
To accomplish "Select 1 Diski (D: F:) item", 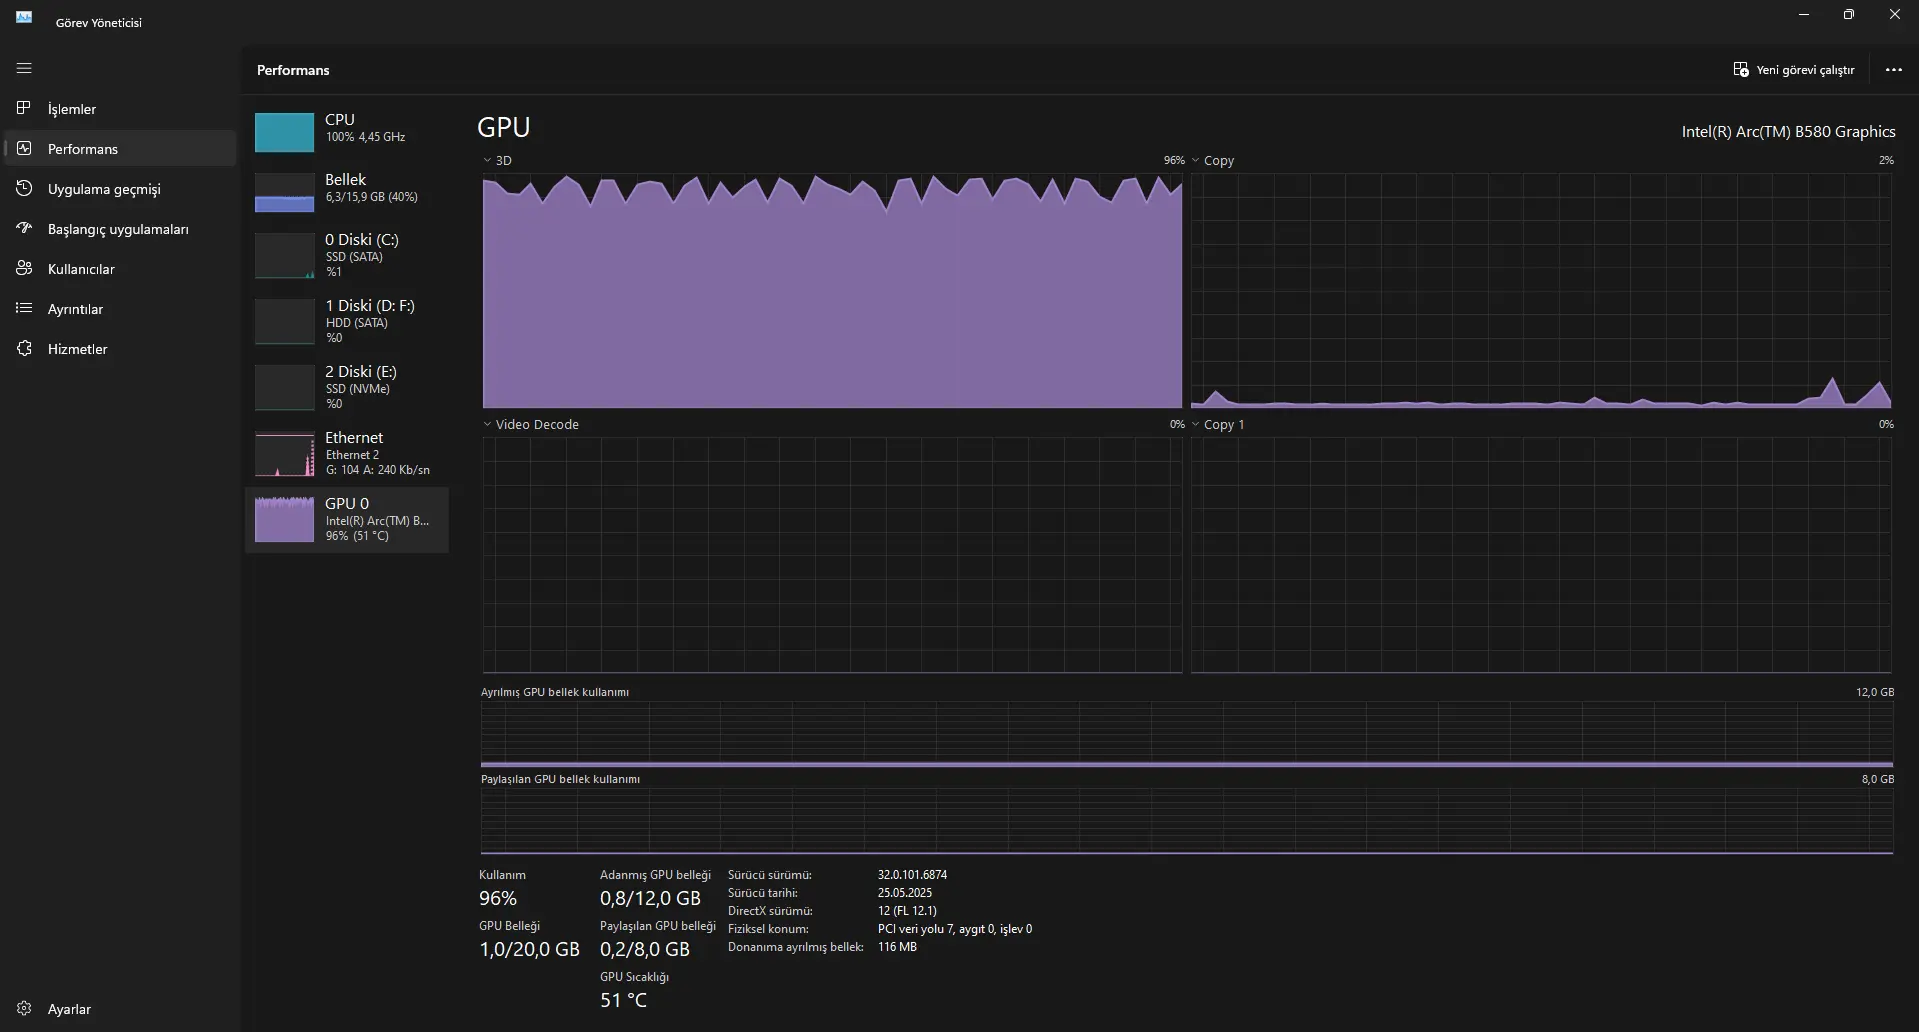I will point(347,321).
